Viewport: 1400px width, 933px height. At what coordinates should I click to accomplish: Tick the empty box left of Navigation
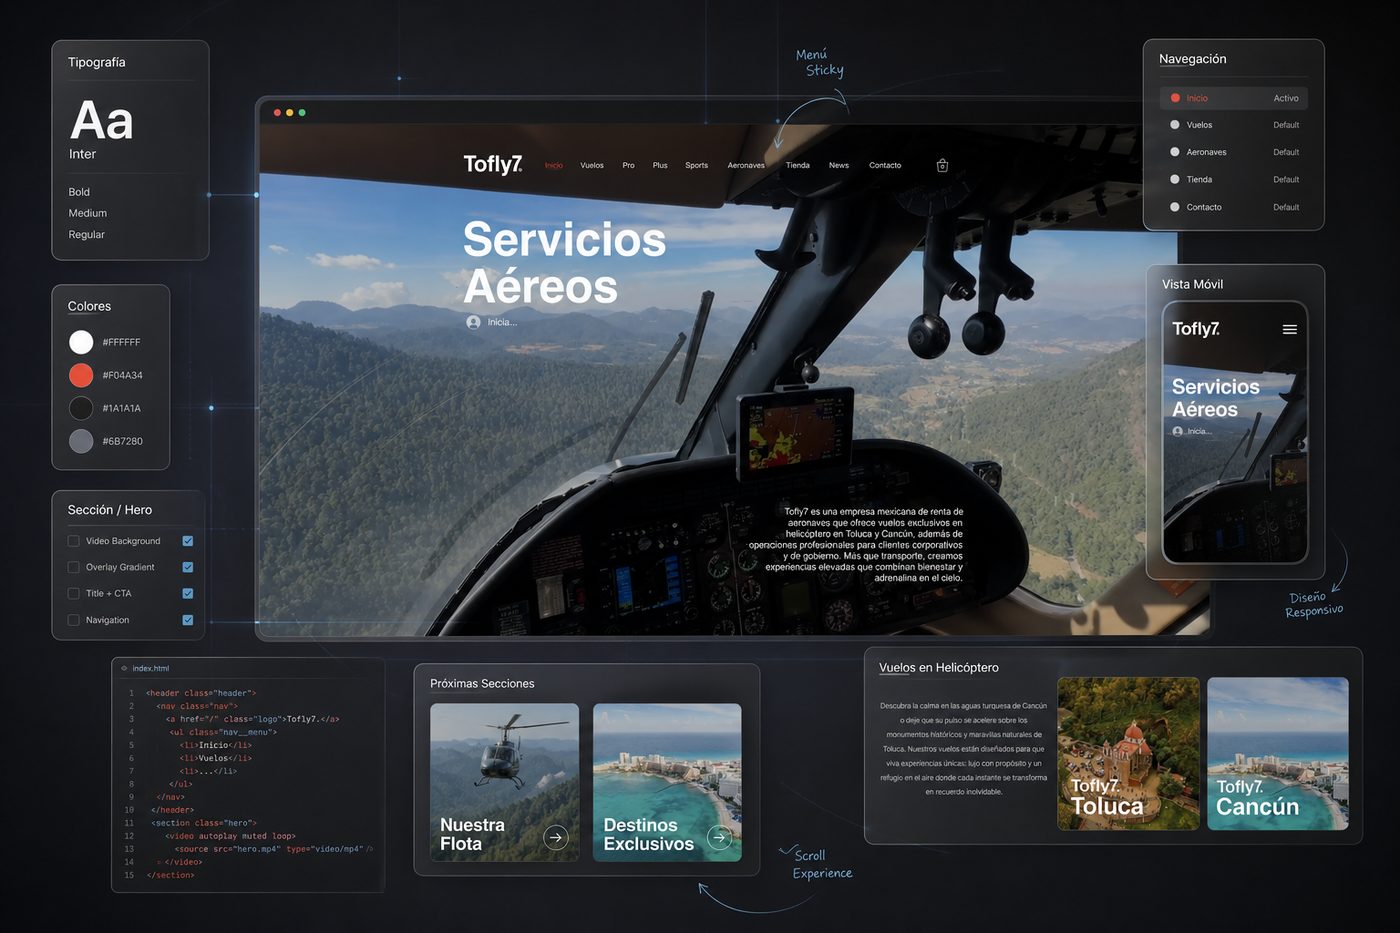pos(73,620)
